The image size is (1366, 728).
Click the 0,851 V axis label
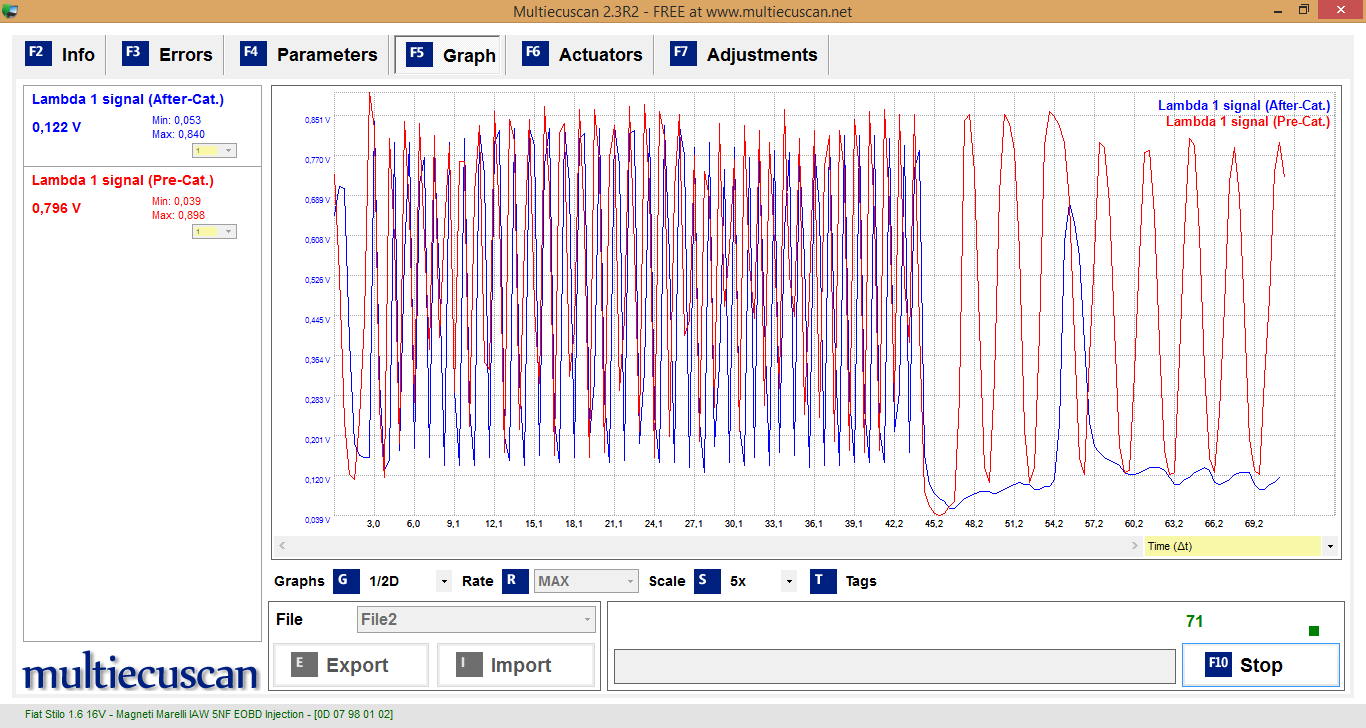[317, 120]
